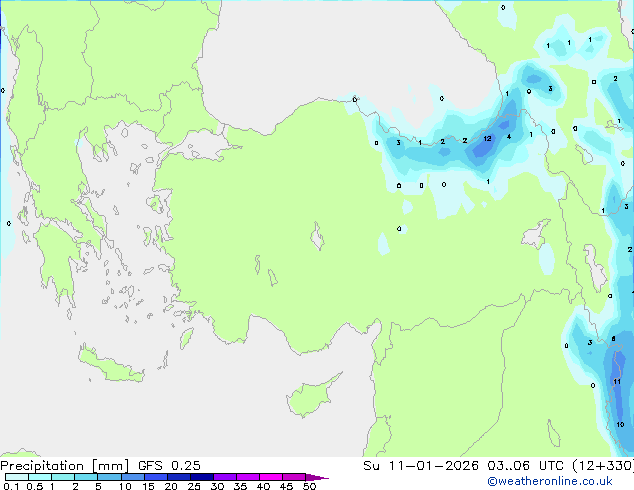Click the 20–25 mm legend swatch
The width and height of the screenshot is (634, 490).
(179, 477)
